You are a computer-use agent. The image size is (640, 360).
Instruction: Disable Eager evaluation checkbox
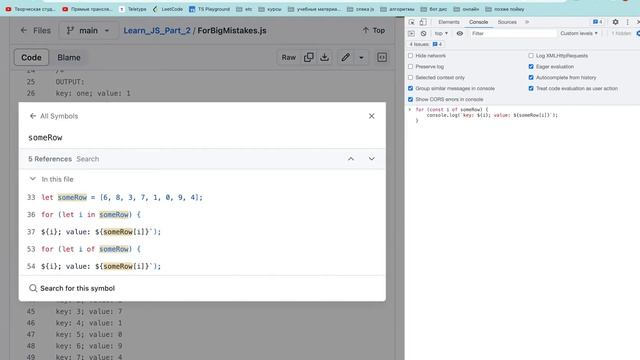pos(531,67)
